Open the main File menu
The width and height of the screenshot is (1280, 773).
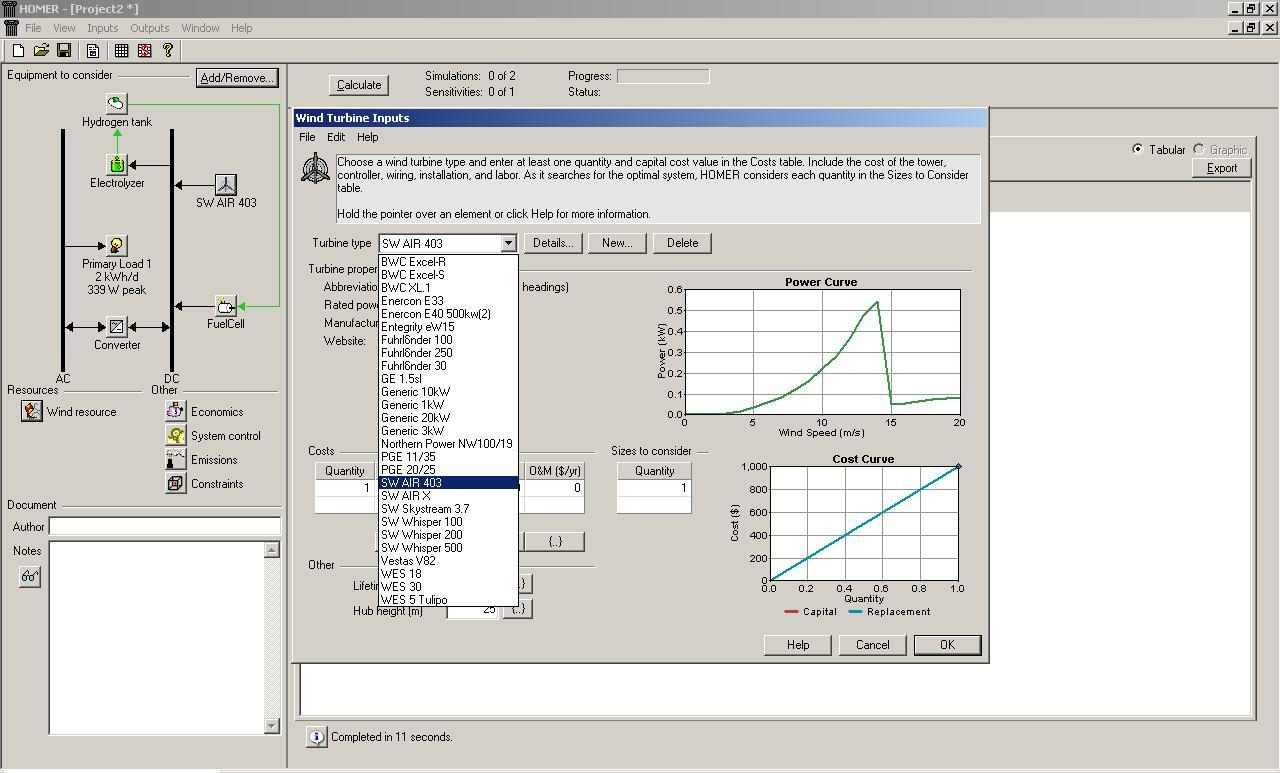point(33,28)
